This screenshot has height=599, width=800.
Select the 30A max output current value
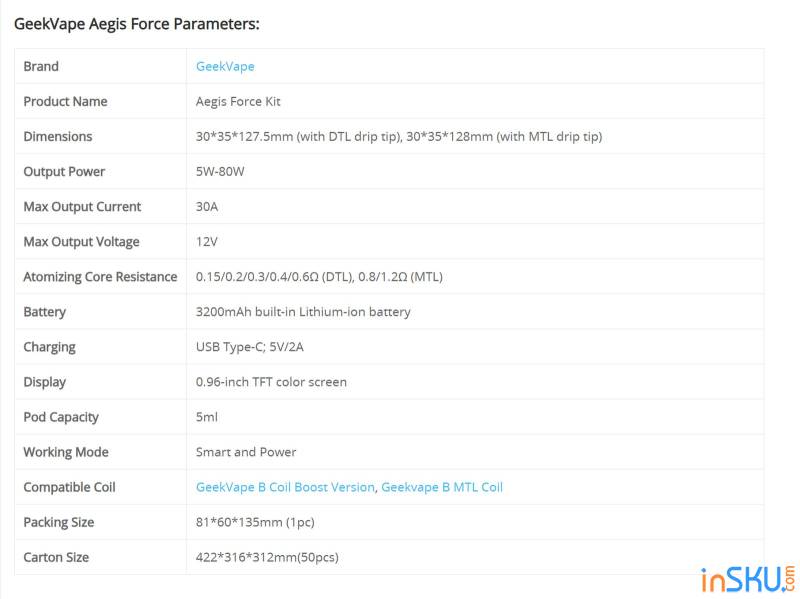click(207, 206)
